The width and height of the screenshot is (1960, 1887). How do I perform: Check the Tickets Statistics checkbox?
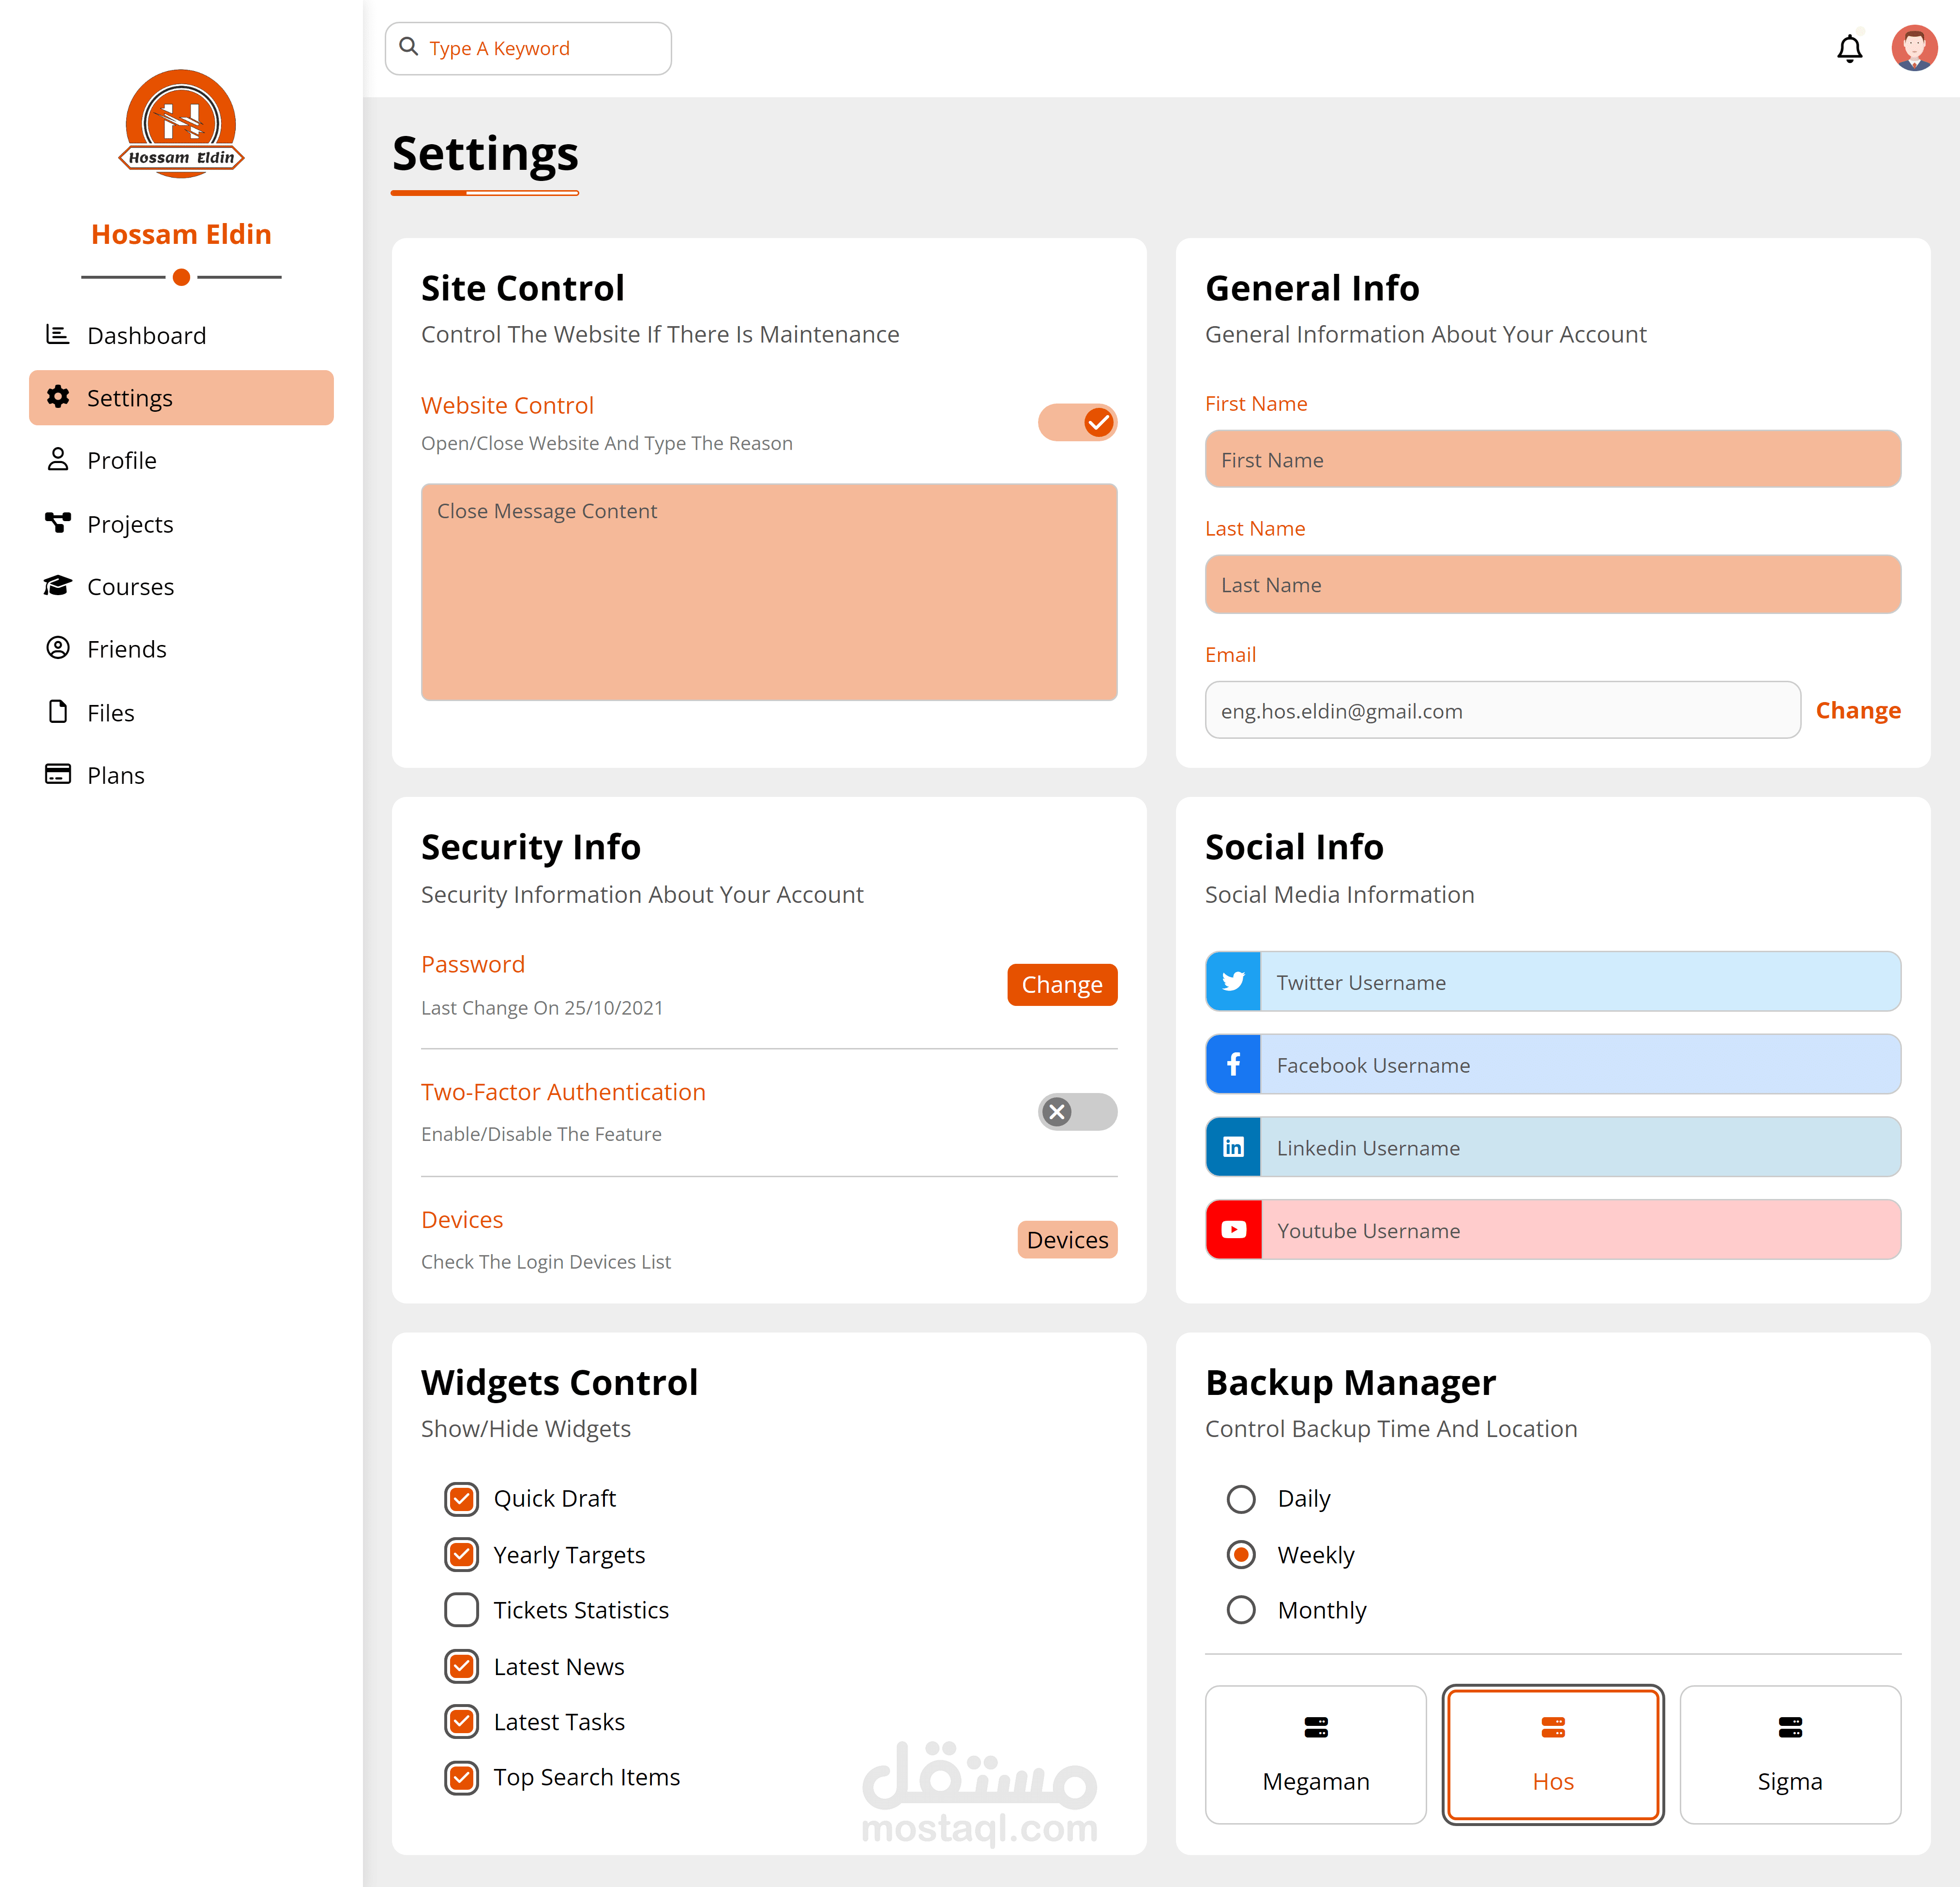point(461,1610)
